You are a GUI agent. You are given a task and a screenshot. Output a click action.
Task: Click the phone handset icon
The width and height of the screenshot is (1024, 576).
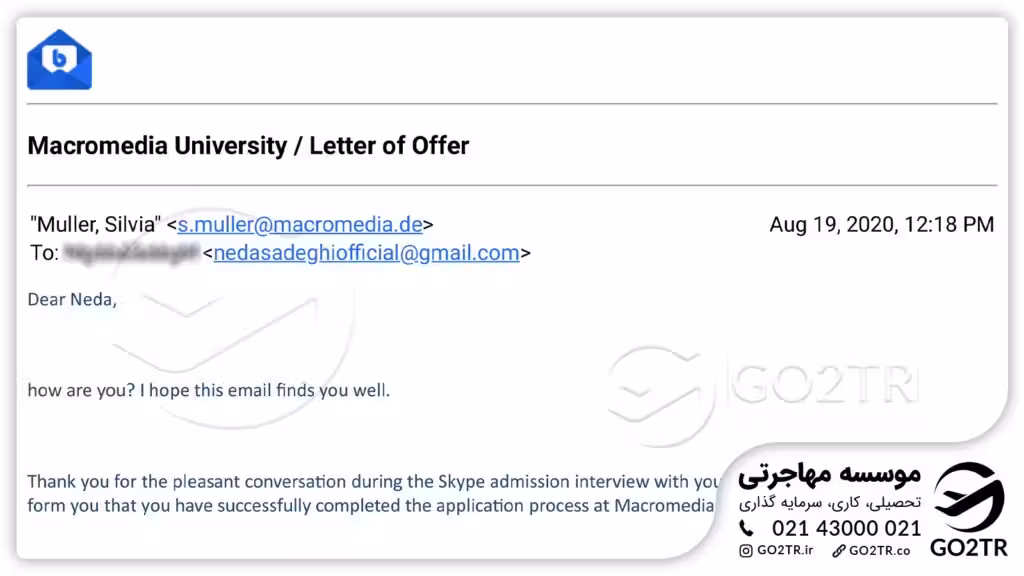pos(747,528)
